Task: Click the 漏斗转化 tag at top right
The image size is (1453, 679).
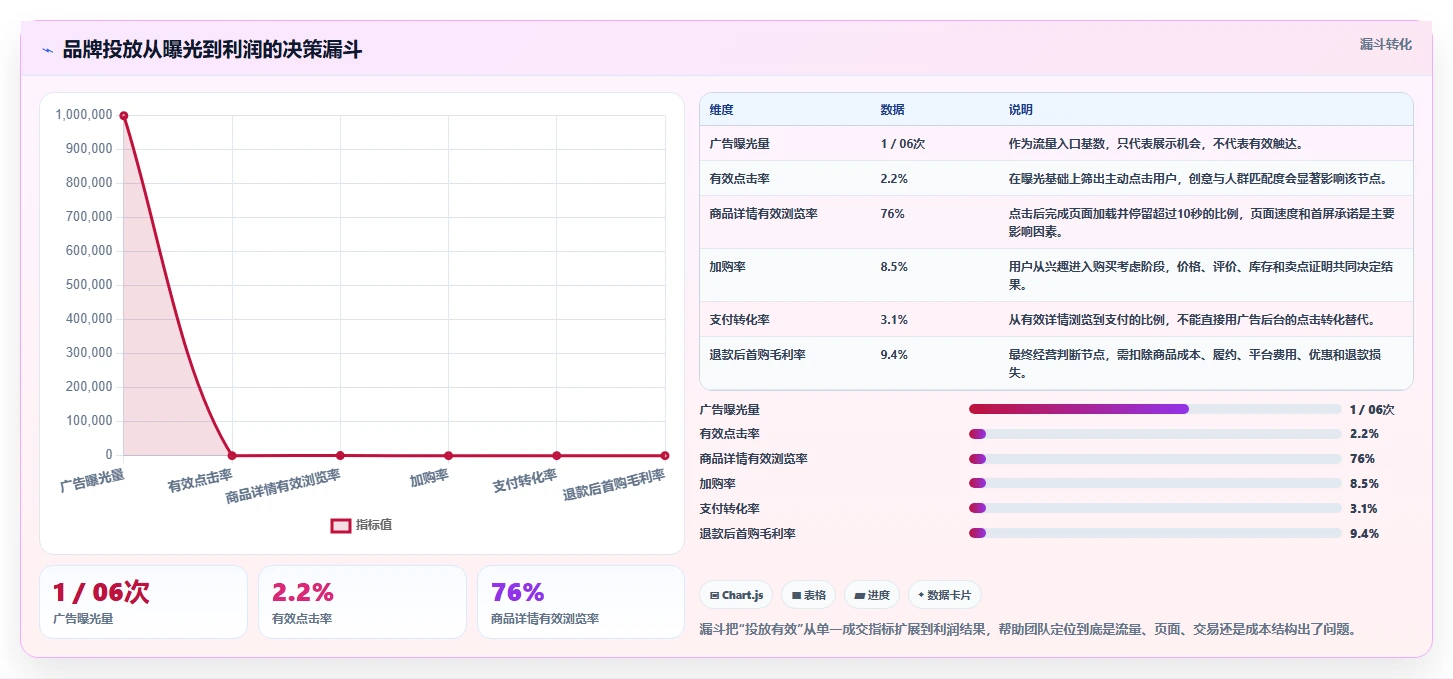Action: click(x=1386, y=44)
